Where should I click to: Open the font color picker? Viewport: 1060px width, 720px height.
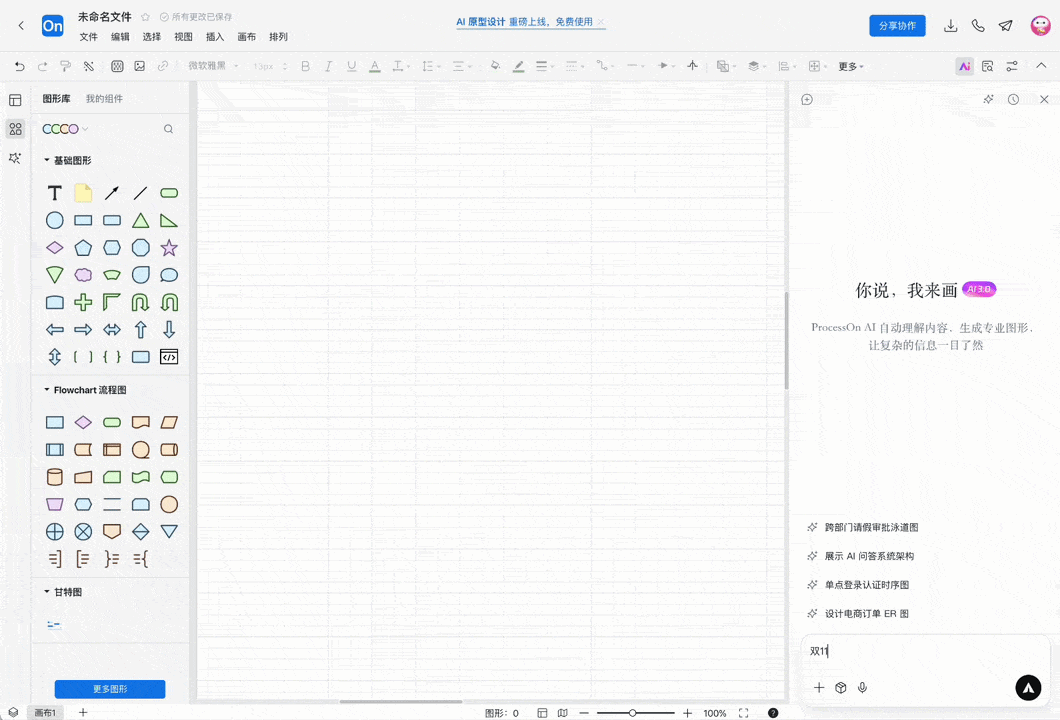coord(375,66)
